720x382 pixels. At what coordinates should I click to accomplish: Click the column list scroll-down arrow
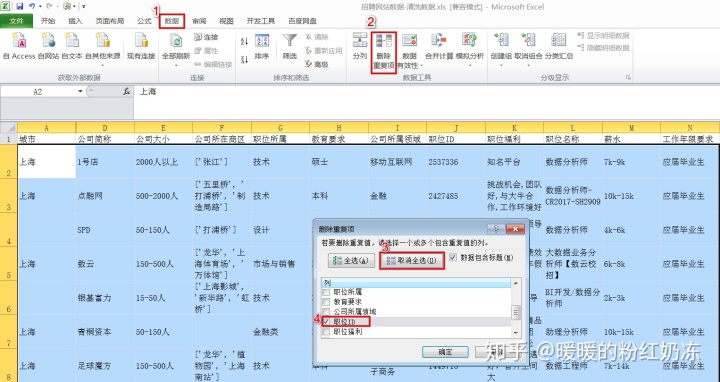(516, 332)
